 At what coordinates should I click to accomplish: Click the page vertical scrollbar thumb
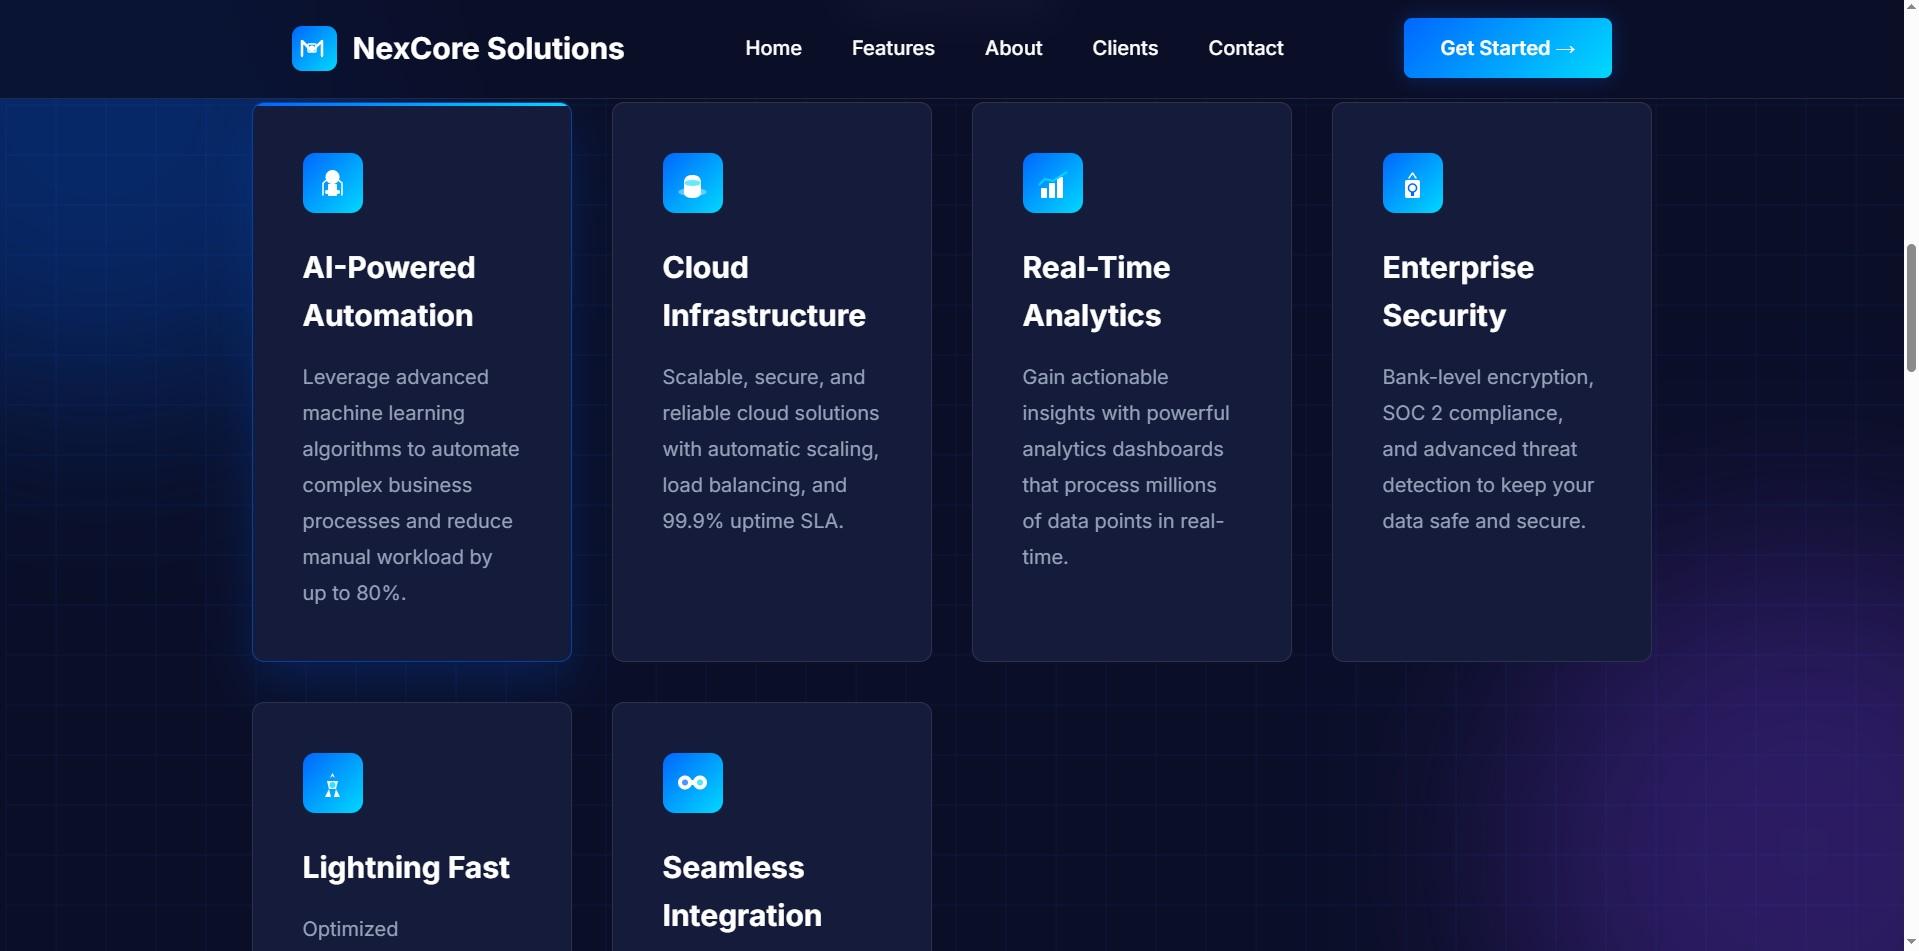1911,307
